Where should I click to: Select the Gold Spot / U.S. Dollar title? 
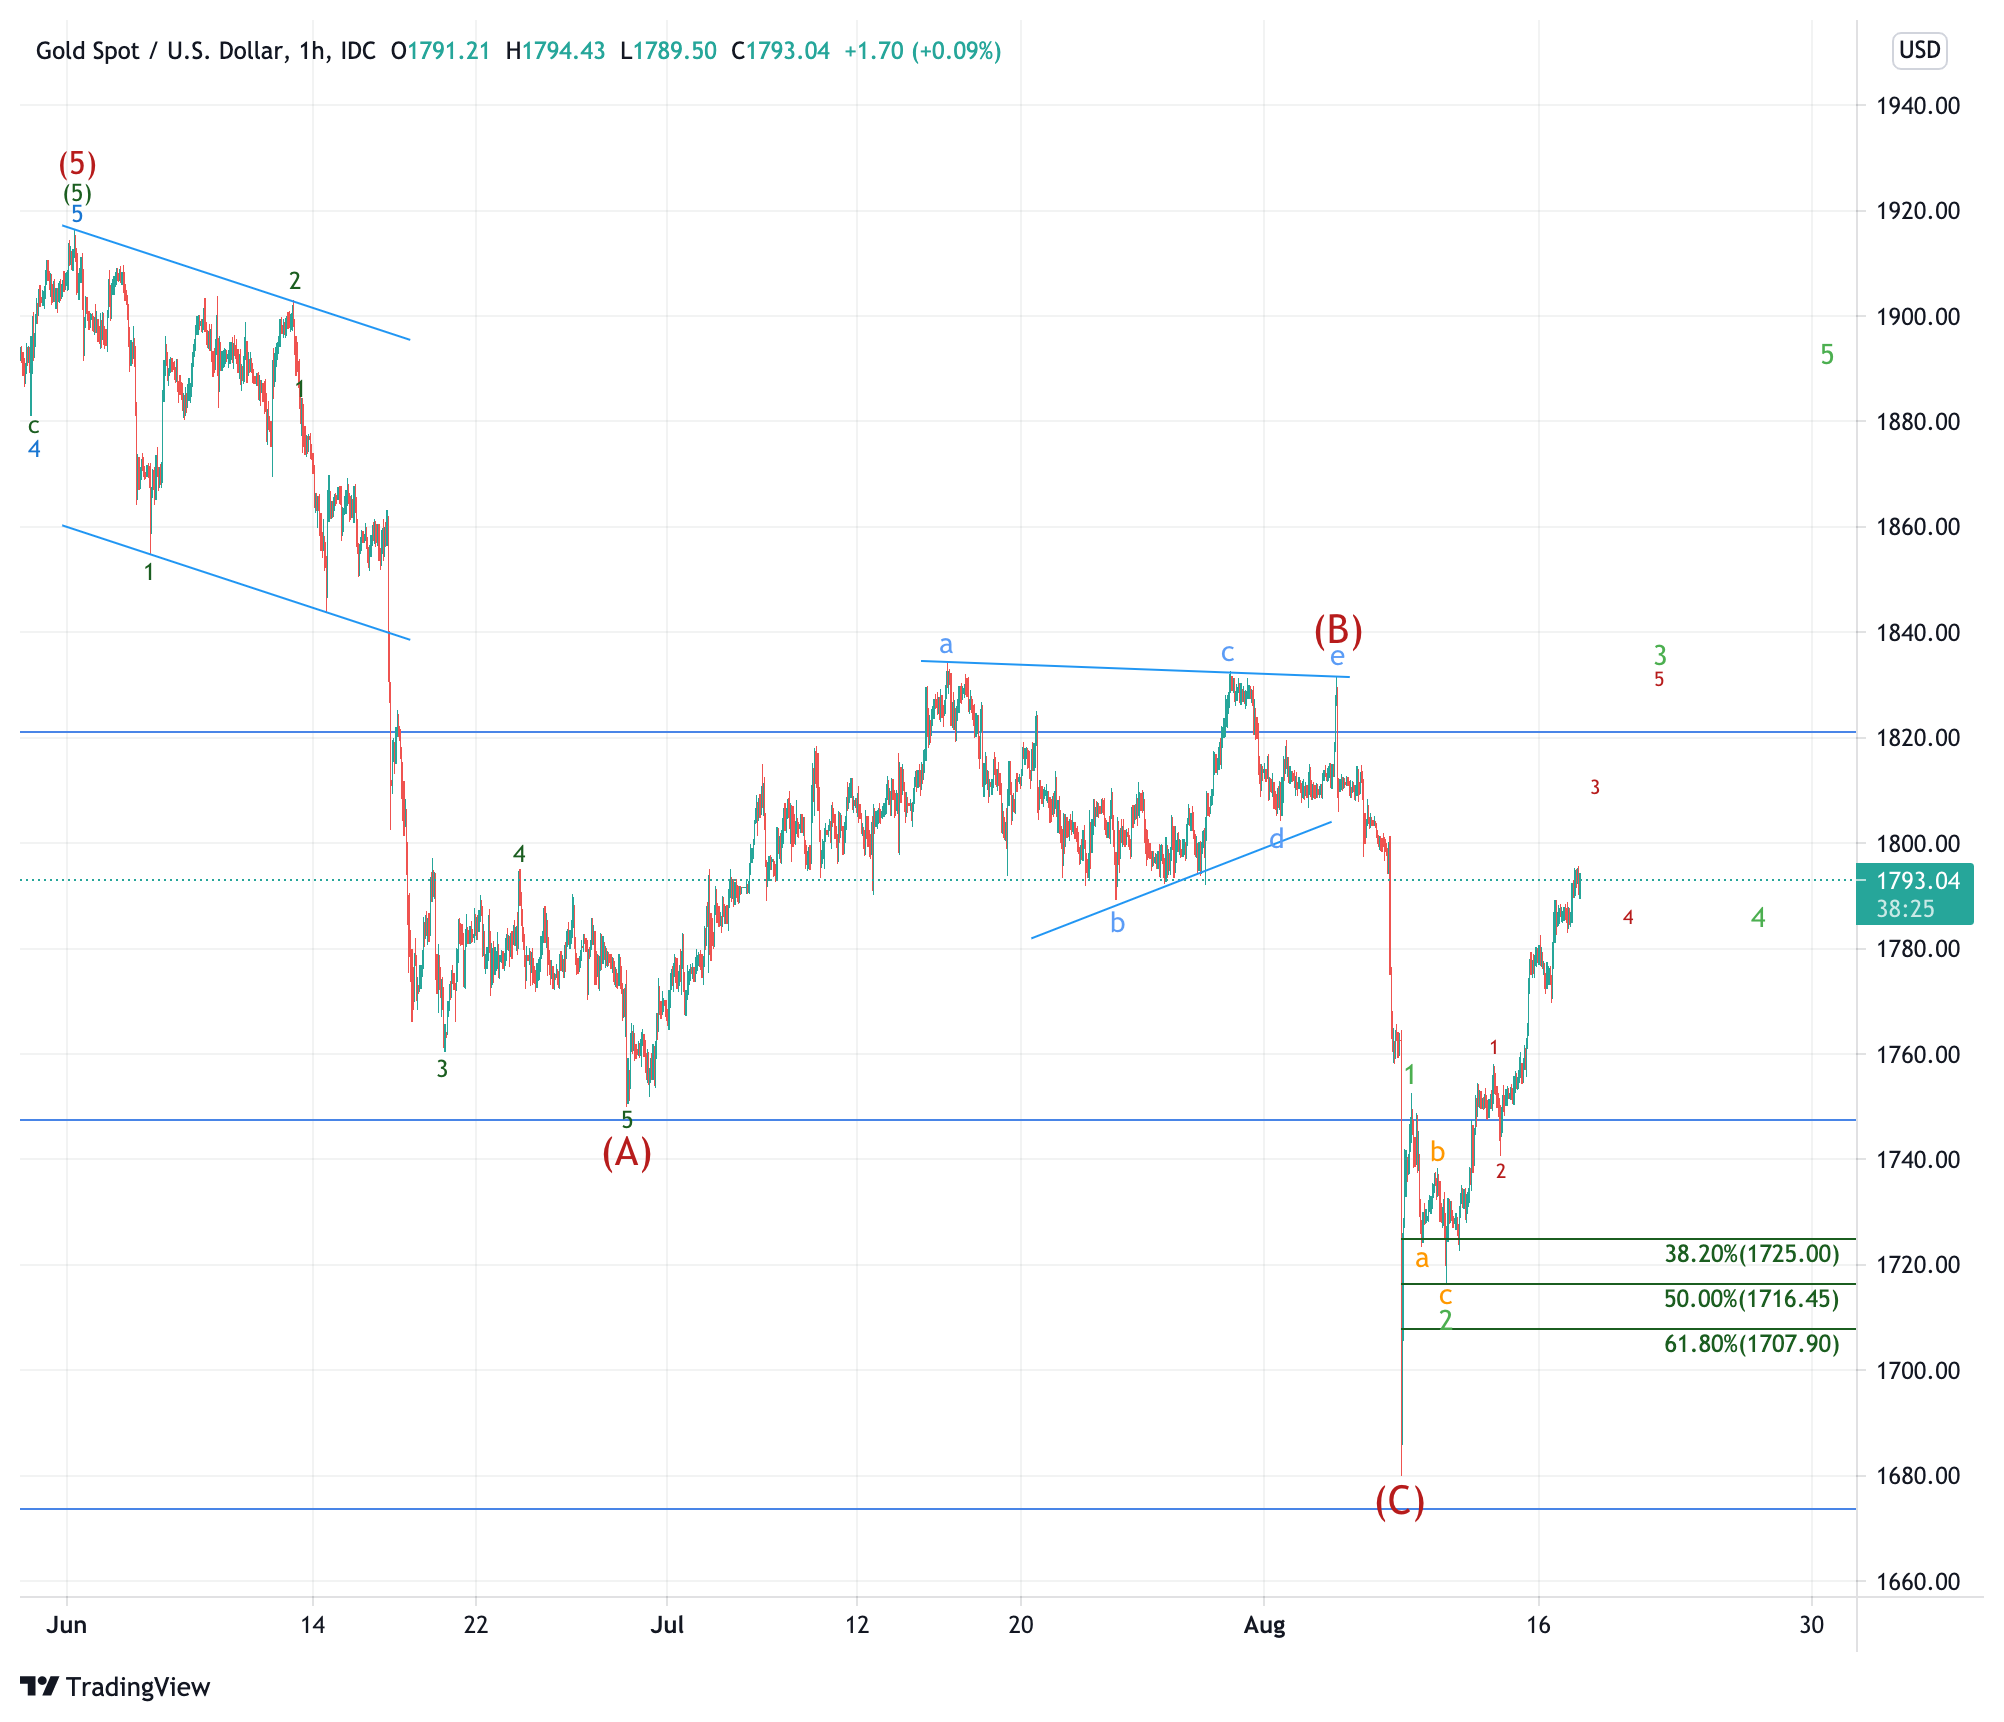(160, 51)
